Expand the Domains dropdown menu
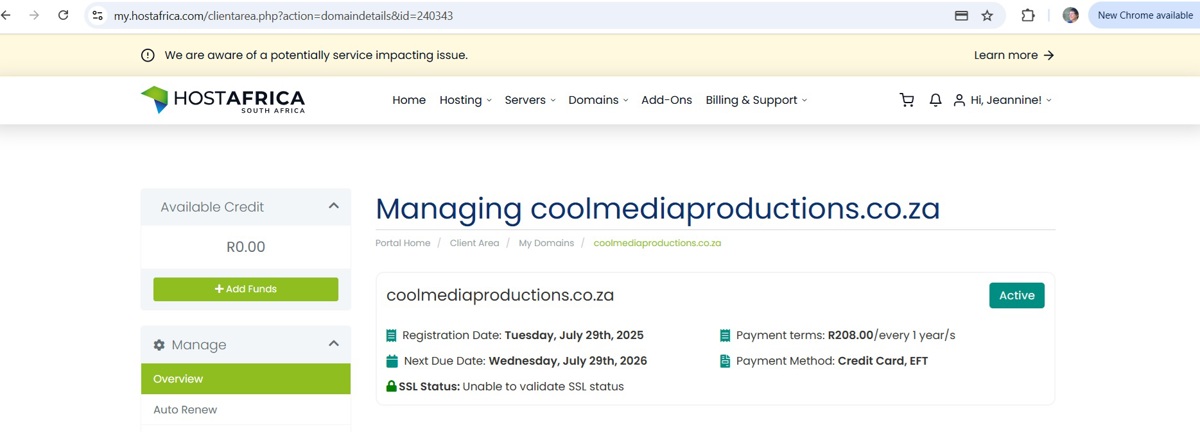The width and height of the screenshot is (1200, 432). [598, 100]
